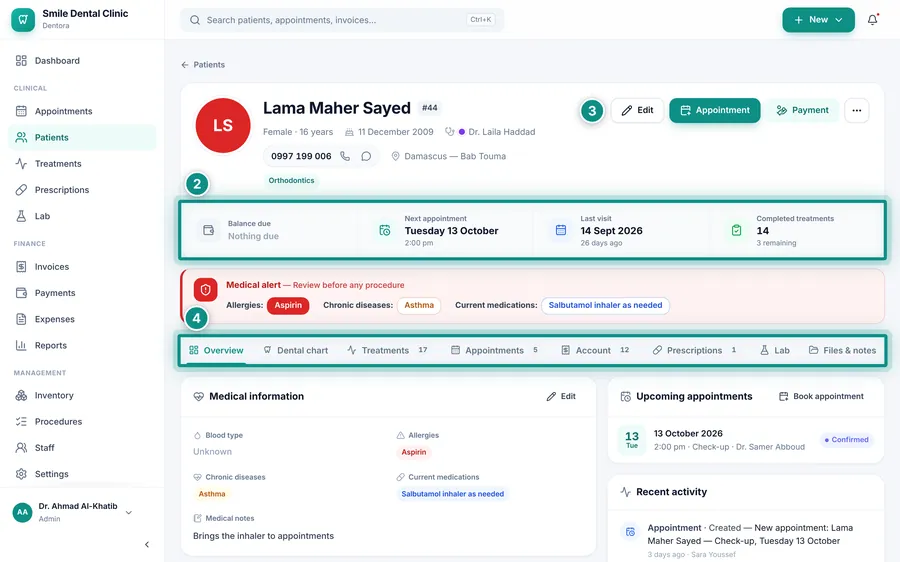Select Patients in the sidebar

tap(82, 137)
